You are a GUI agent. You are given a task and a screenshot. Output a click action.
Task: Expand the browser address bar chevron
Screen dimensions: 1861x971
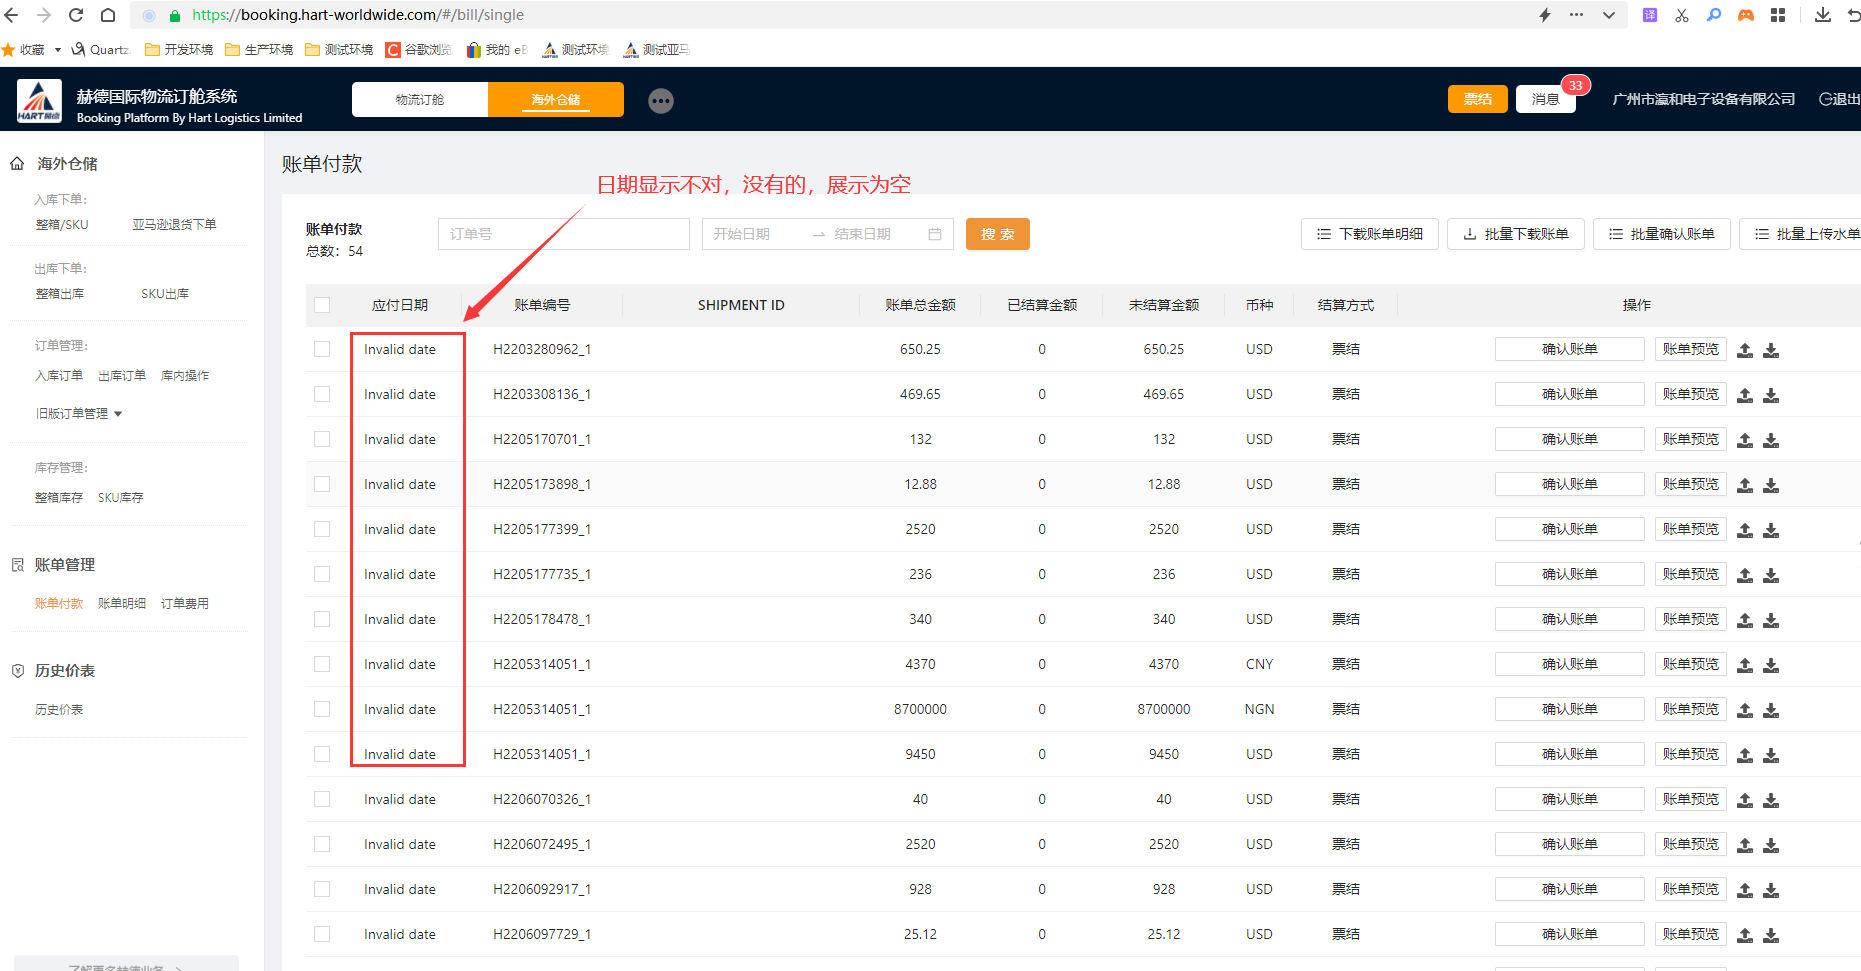pyautogui.click(x=1608, y=15)
